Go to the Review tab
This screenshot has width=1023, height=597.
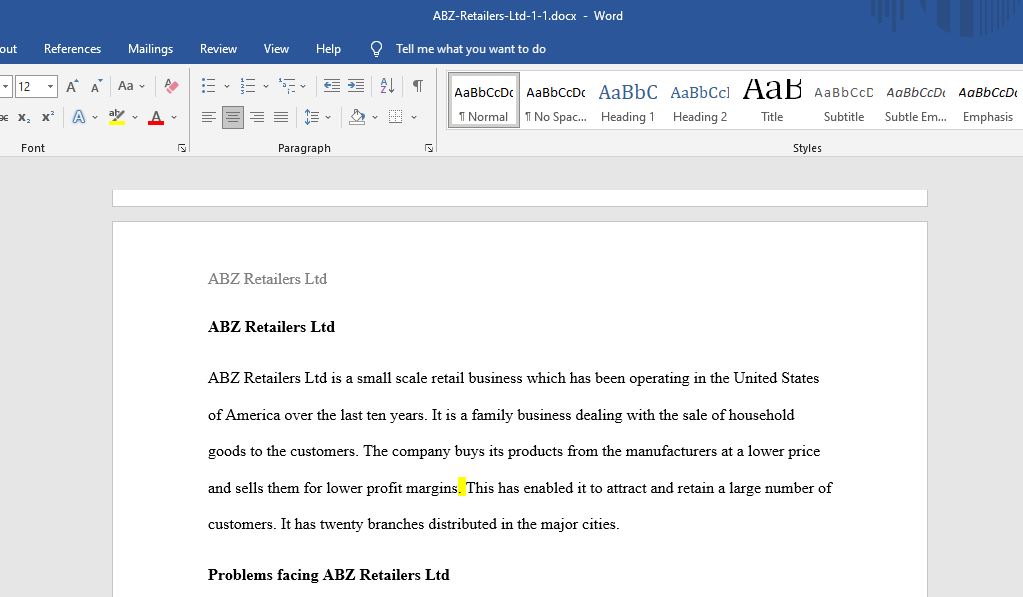[x=219, y=49]
